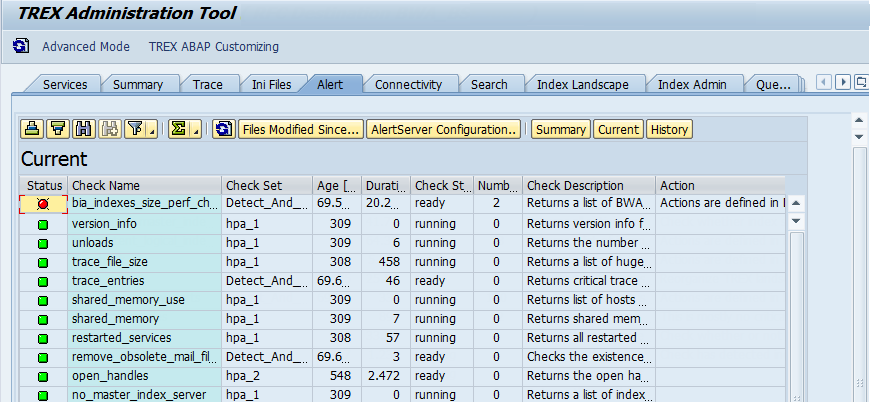Click the Sort Descending toolbar icon
This screenshot has width=871, height=402.
[x=58, y=129]
